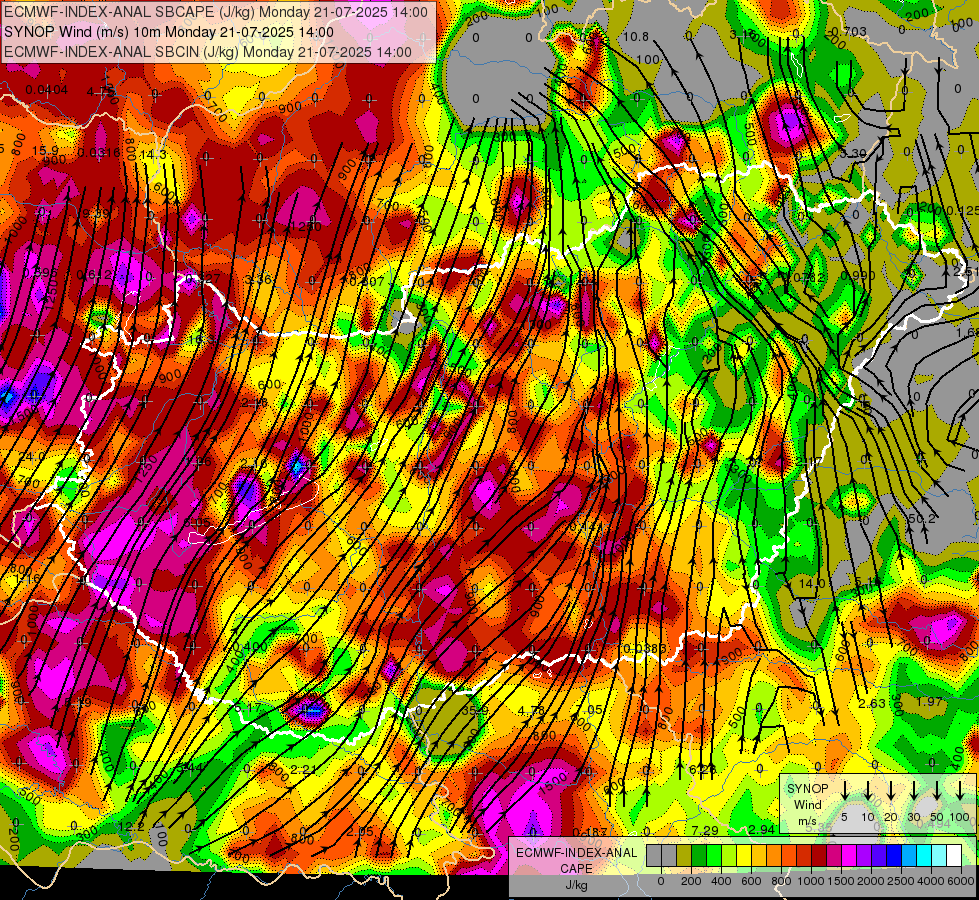The width and height of the screenshot is (979, 900).
Task: Pick the cyan swatch left of 4000 tick
Action: (x=923, y=856)
